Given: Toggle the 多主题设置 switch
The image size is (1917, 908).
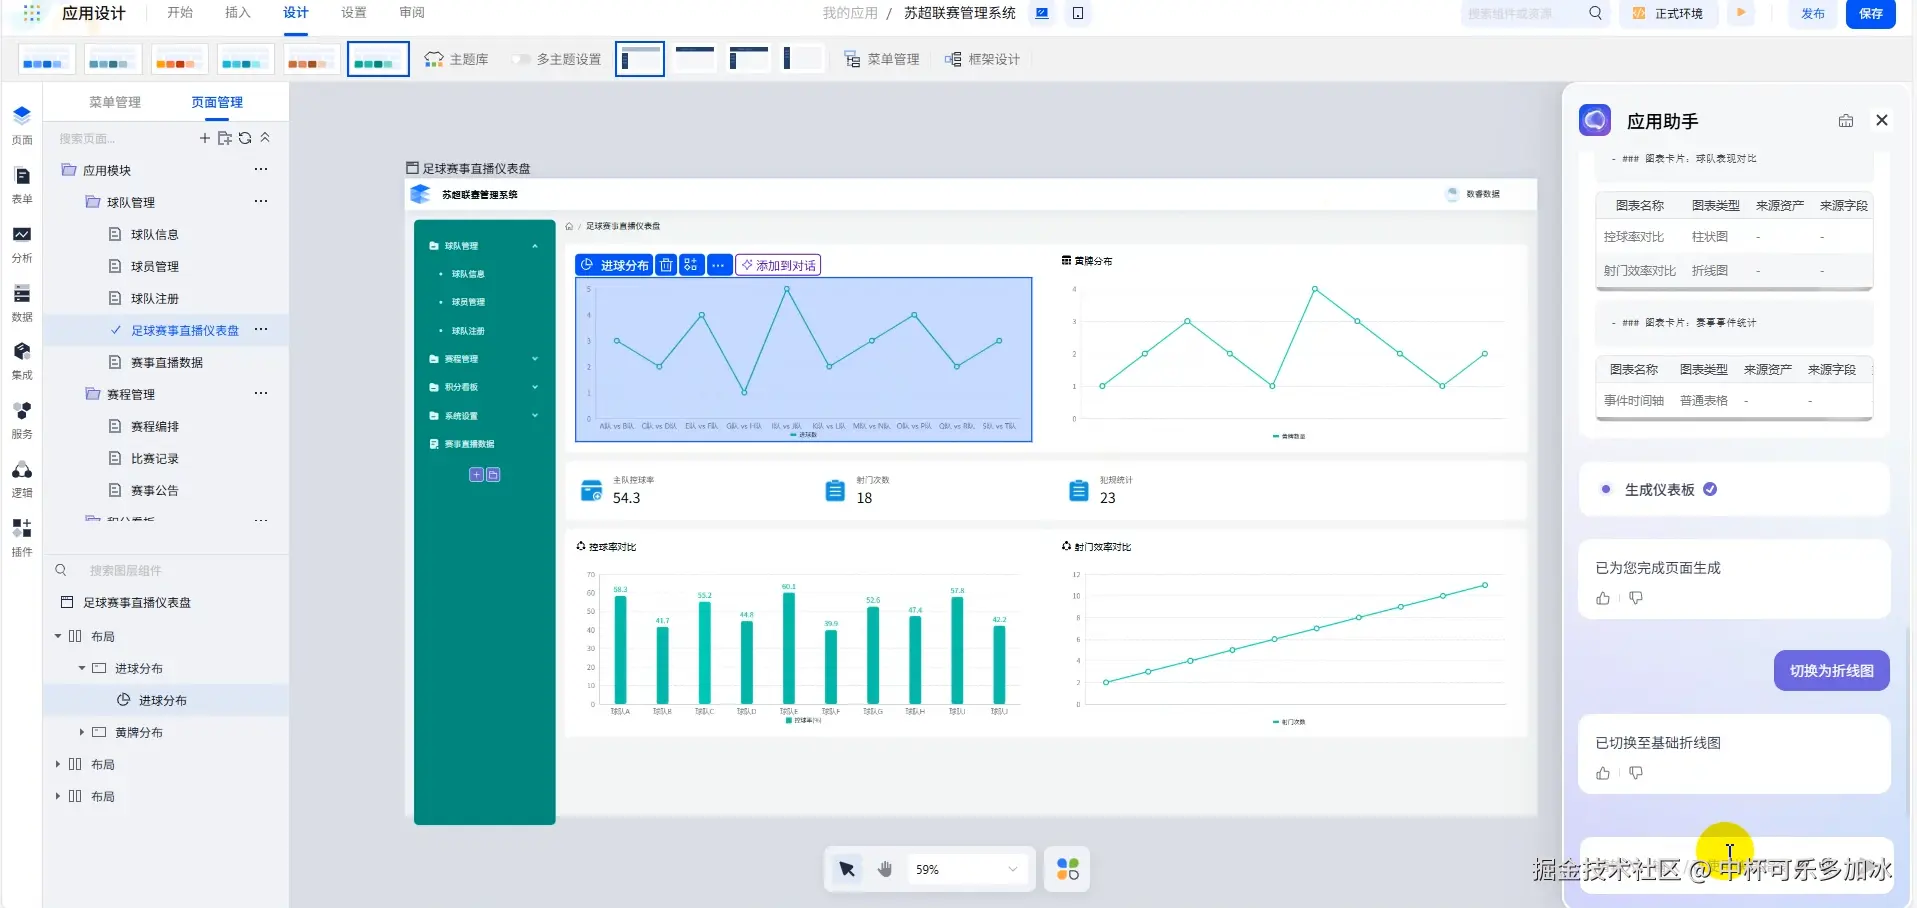Looking at the screenshot, I should point(521,59).
